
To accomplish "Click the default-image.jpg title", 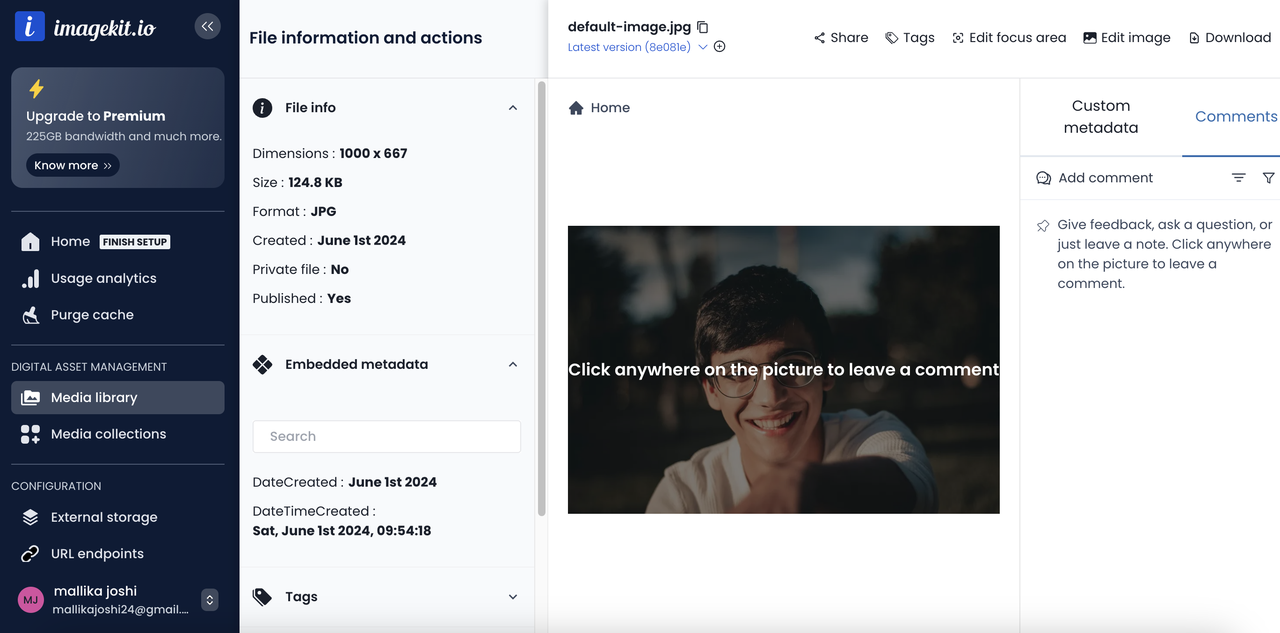I will [x=629, y=27].
